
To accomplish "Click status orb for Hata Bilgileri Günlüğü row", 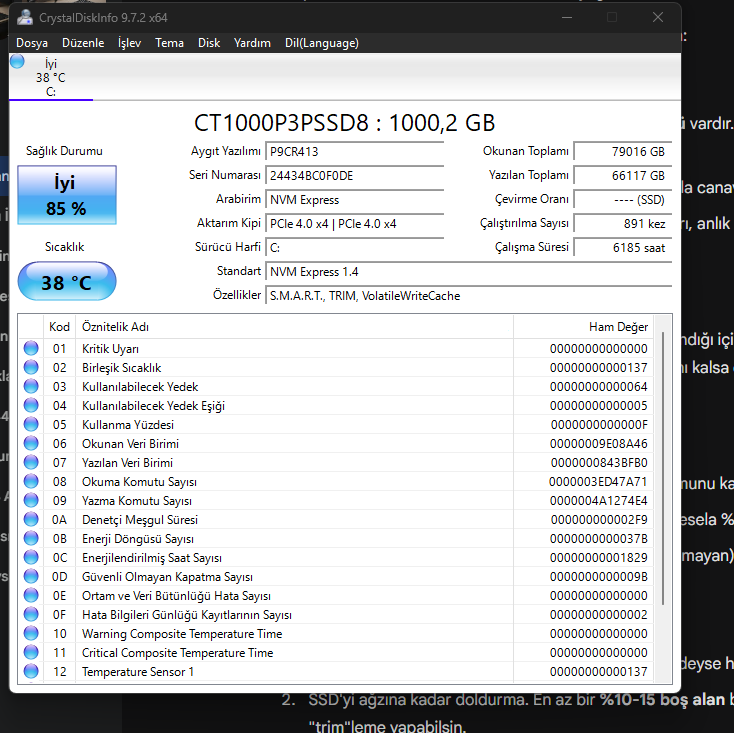I will pyautogui.click(x=31, y=614).
